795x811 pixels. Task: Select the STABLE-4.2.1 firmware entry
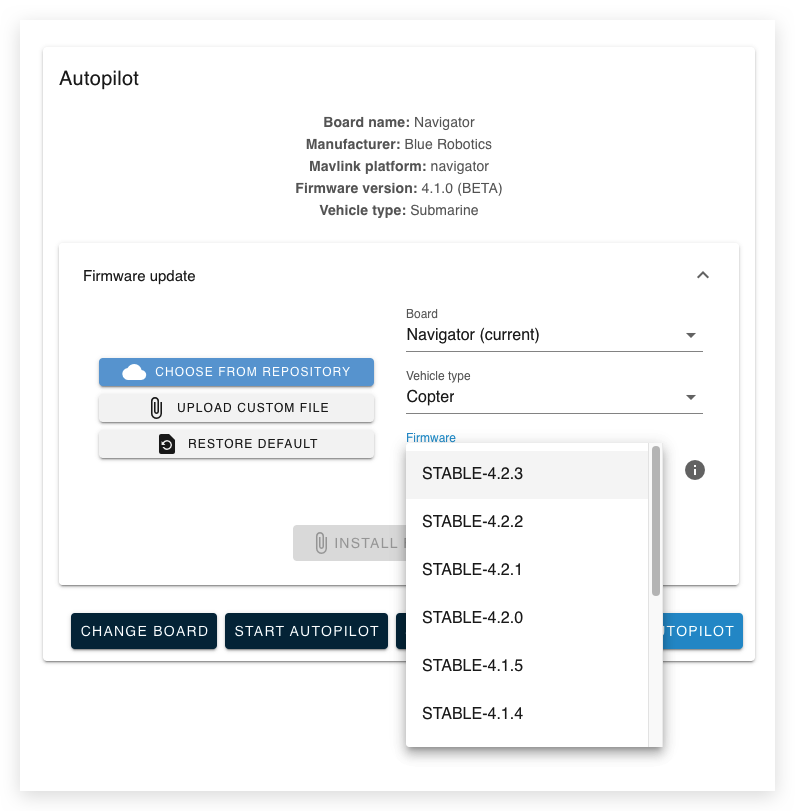pyautogui.click(x=471, y=569)
